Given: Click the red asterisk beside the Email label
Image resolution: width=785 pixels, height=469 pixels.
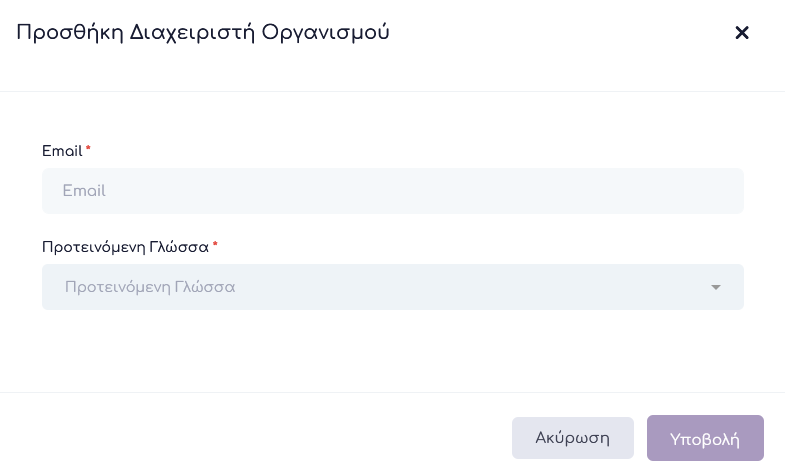Looking at the screenshot, I should 88,150.
